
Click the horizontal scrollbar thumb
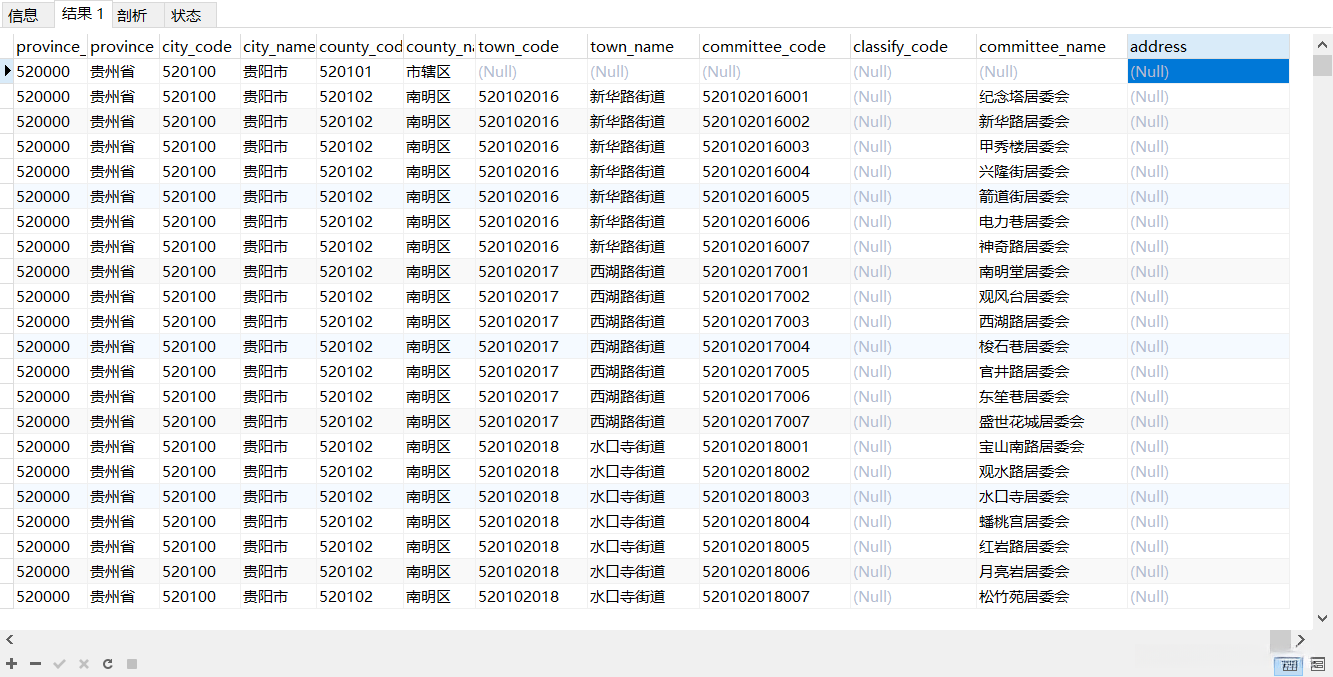pos(1280,640)
